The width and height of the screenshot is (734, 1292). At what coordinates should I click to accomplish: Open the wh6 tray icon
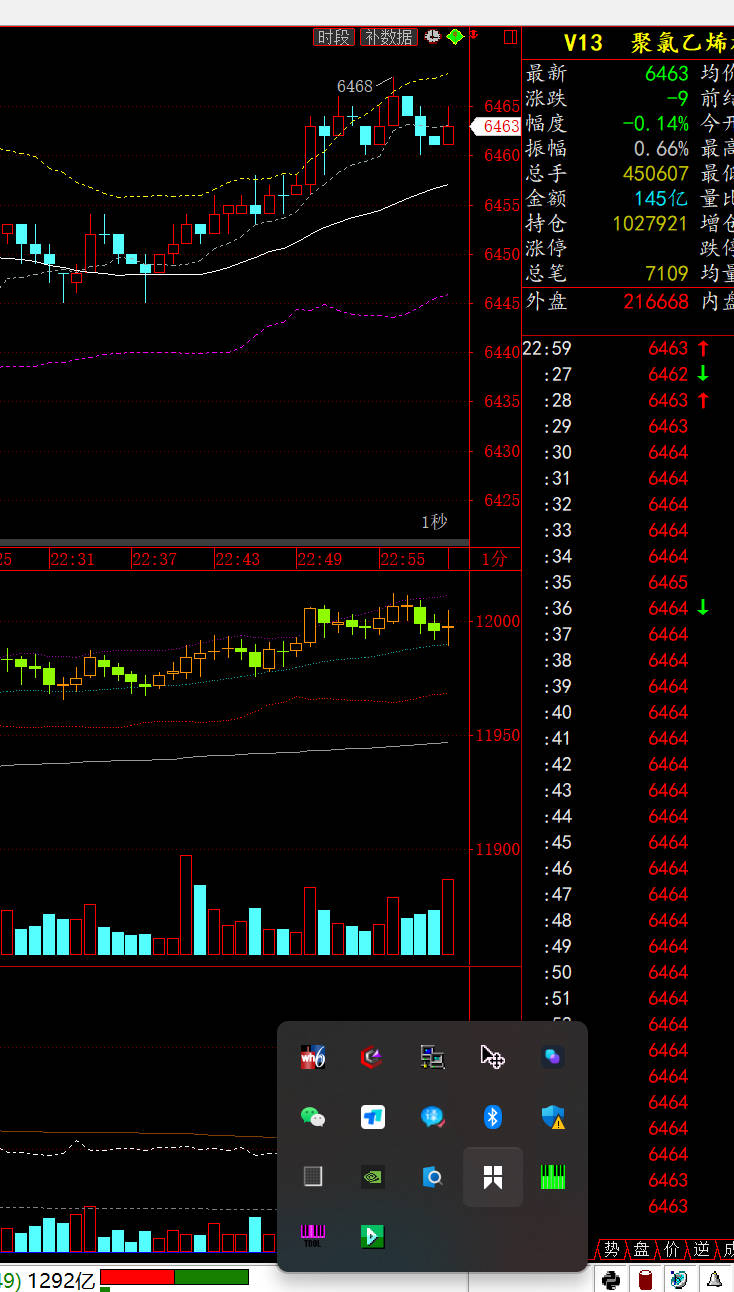(313, 1057)
